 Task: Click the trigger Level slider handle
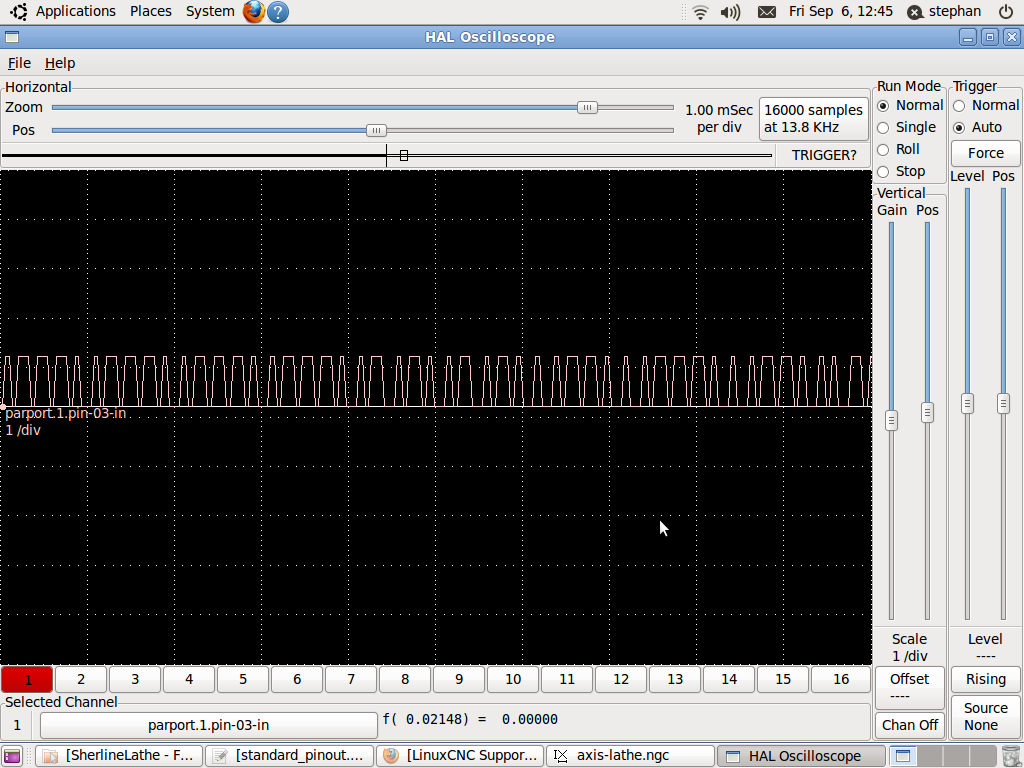[968, 404]
